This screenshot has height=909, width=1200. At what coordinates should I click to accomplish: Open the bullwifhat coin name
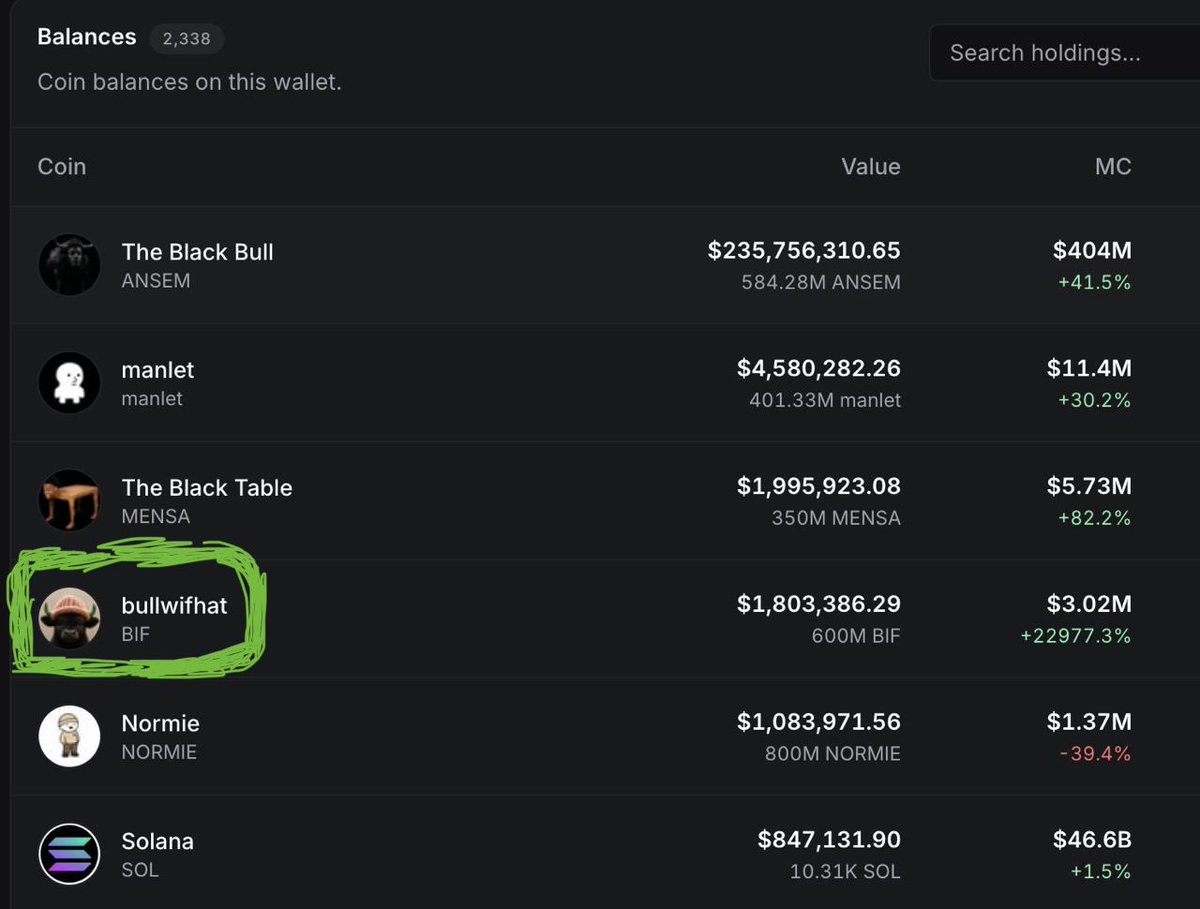tap(174, 605)
